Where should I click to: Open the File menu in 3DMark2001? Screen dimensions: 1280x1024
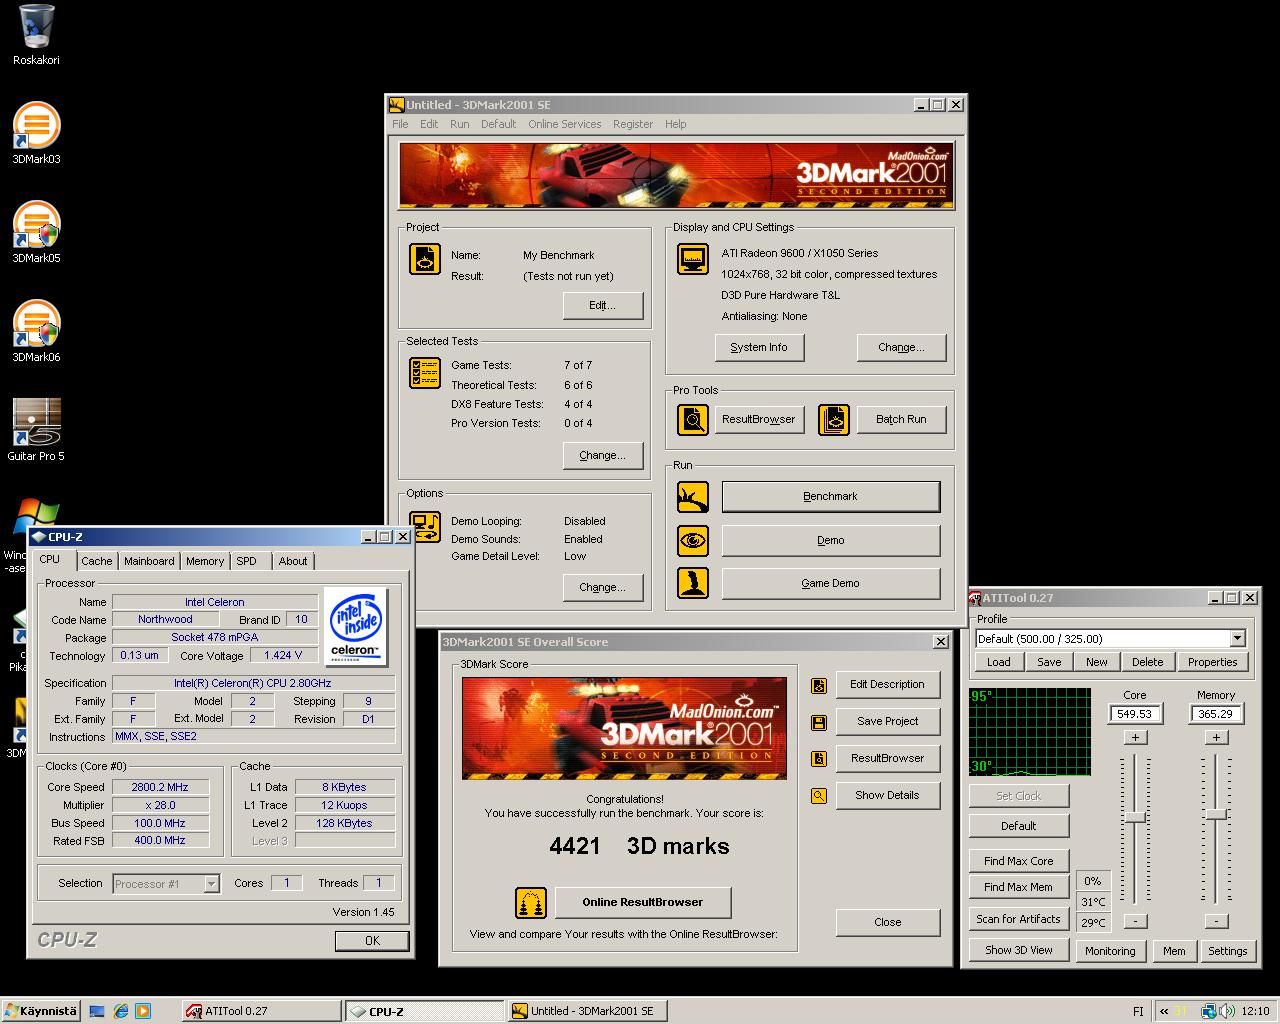click(400, 124)
